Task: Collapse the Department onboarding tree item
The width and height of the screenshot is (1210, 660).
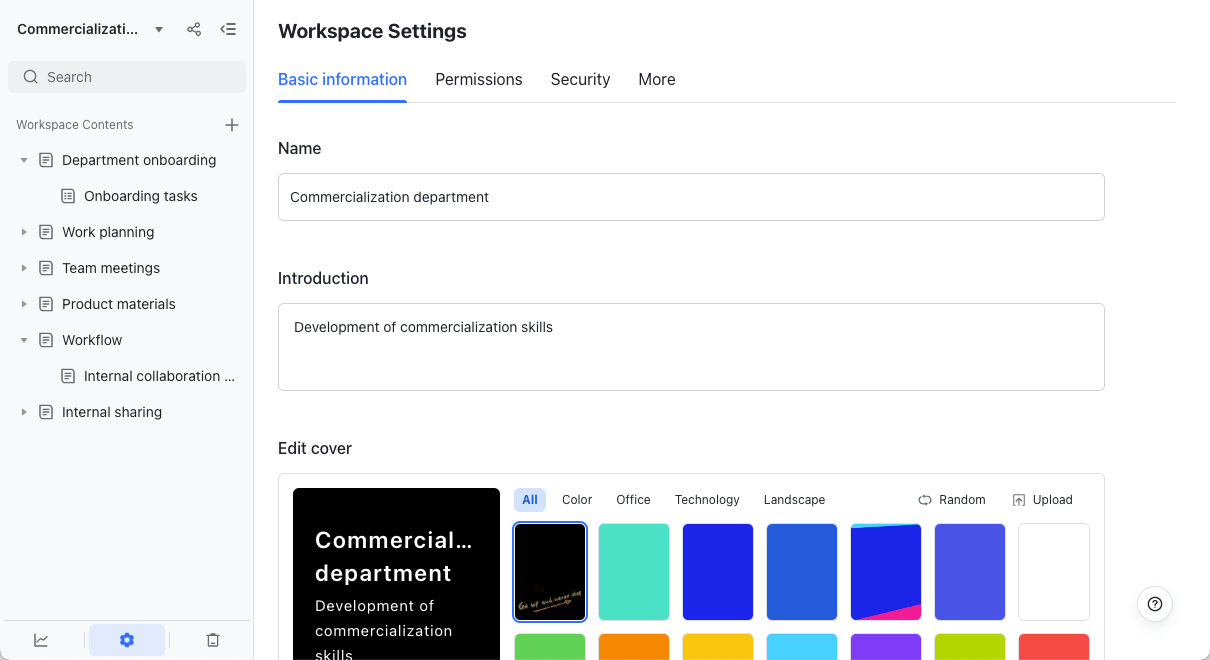Action: point(24,160)
